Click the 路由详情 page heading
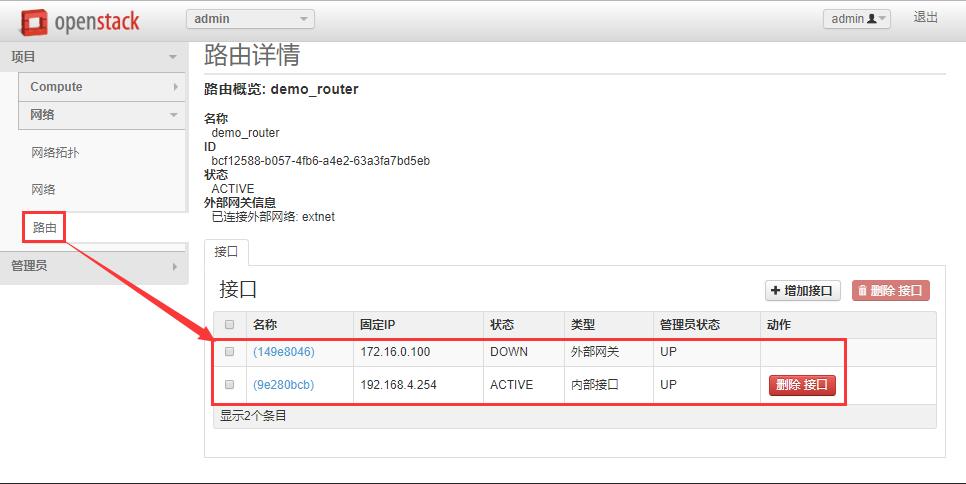The height and width of the screenshot is (484, 966). pyautogui.click(x=252, y=55)
